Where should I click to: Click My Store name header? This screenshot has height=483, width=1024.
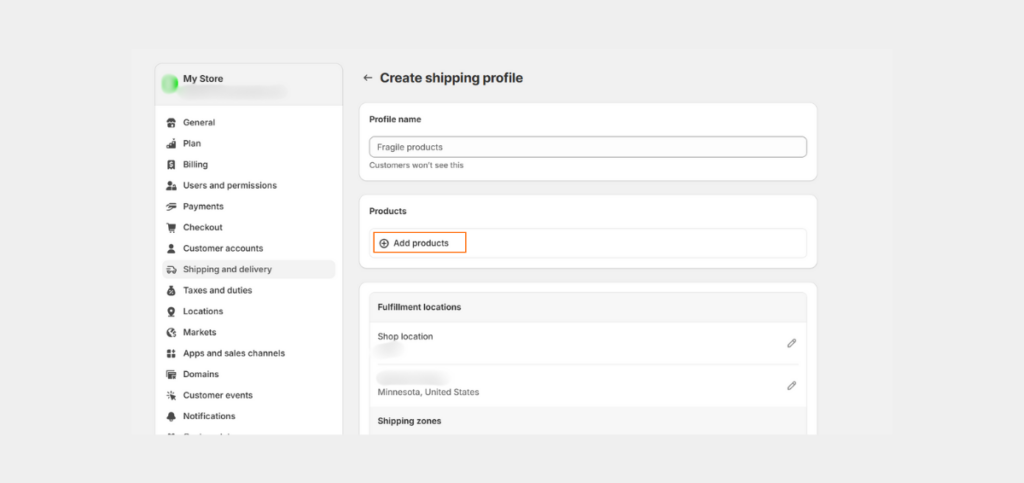203,78
